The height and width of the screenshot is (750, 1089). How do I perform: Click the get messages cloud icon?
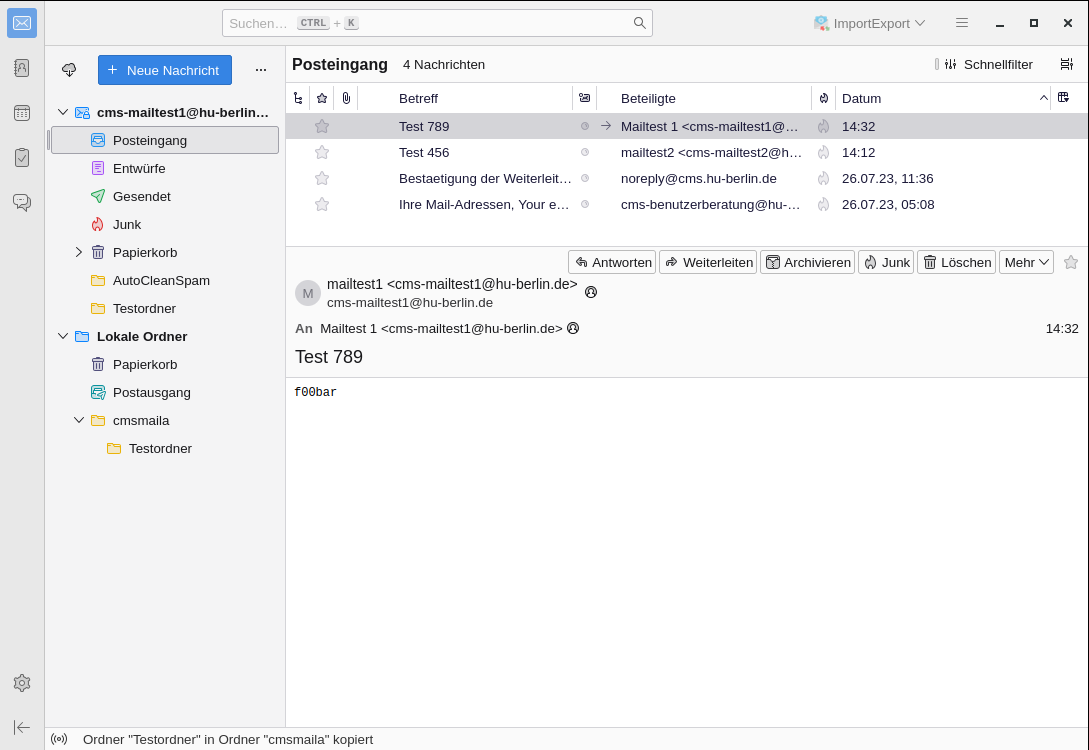click(x=69, y=70)
